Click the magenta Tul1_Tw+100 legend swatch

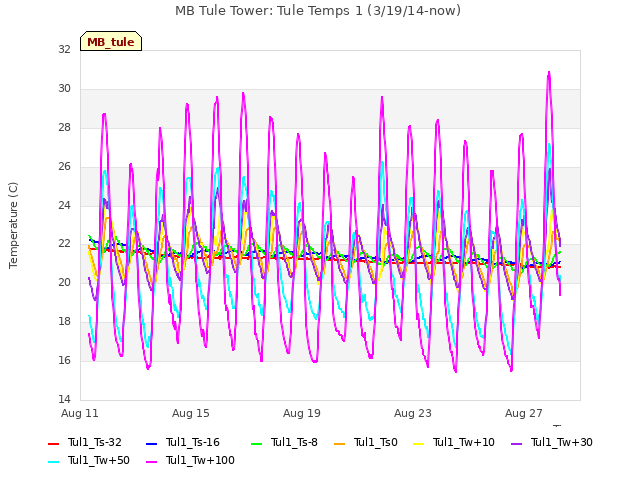[151, 462]
